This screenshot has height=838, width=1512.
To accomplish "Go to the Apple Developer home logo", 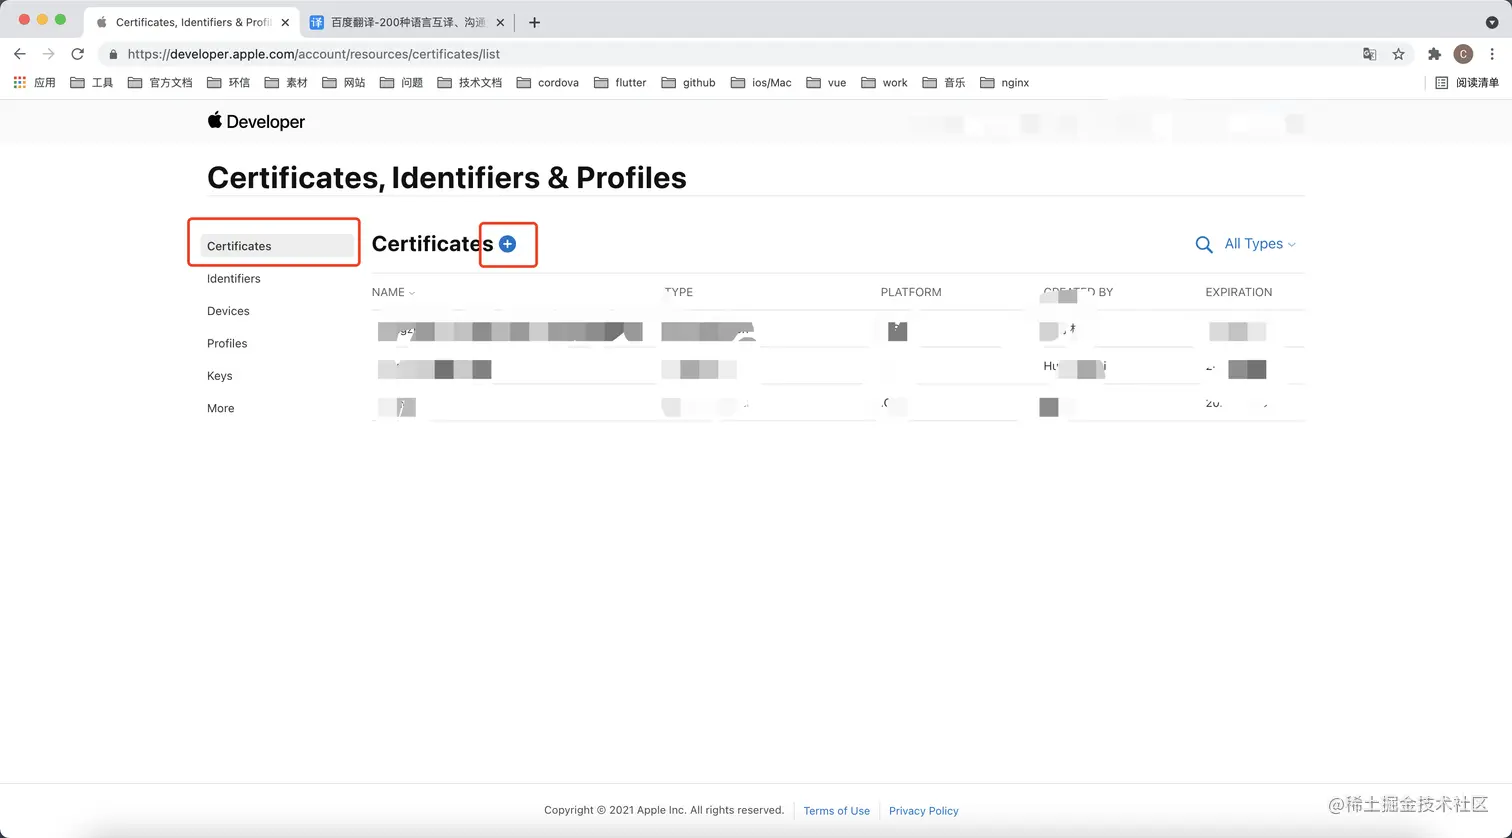I will (256, 122).
